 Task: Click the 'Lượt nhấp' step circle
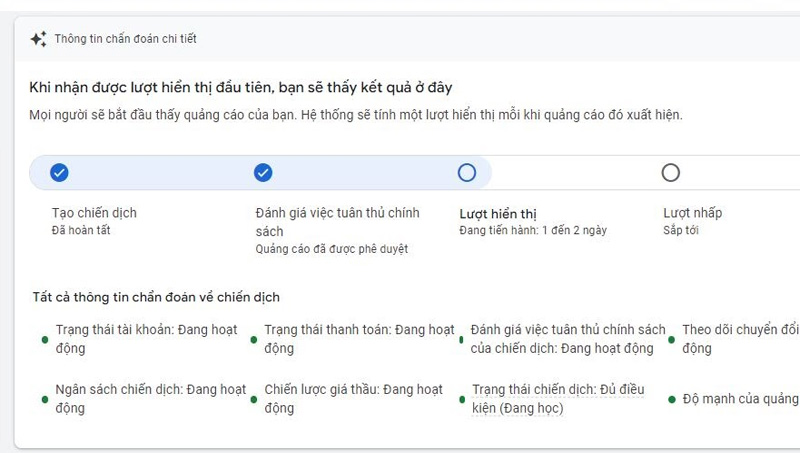[x=671, y=173]
